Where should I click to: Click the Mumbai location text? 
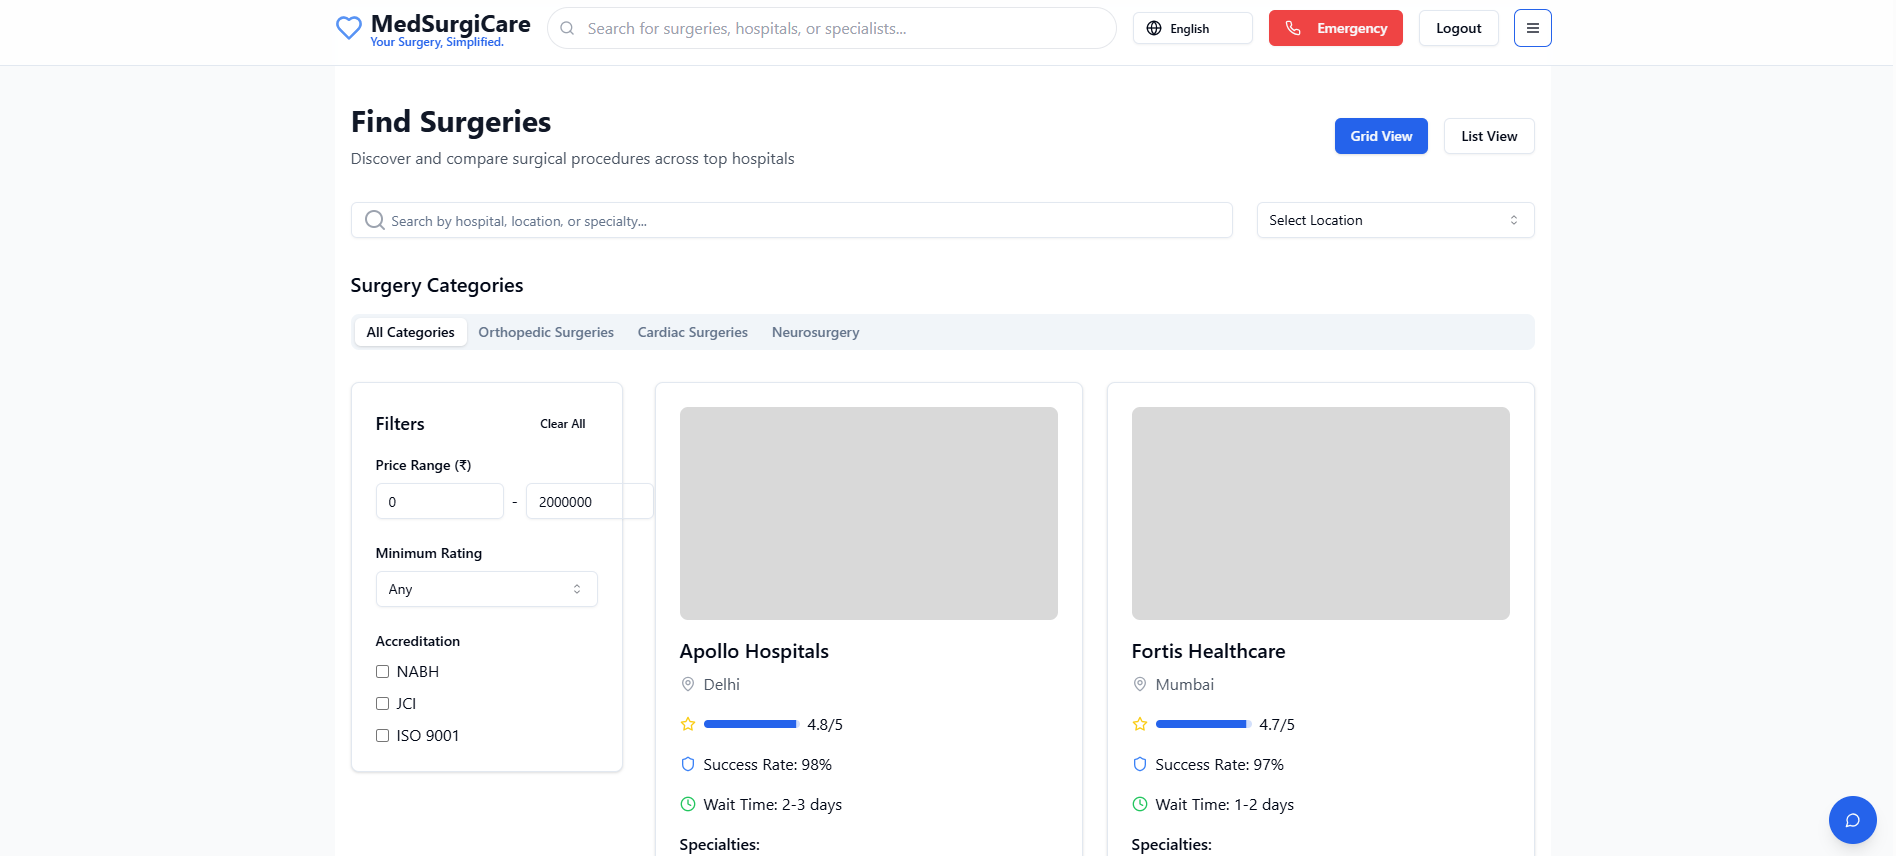click(x=1185, y=684)
